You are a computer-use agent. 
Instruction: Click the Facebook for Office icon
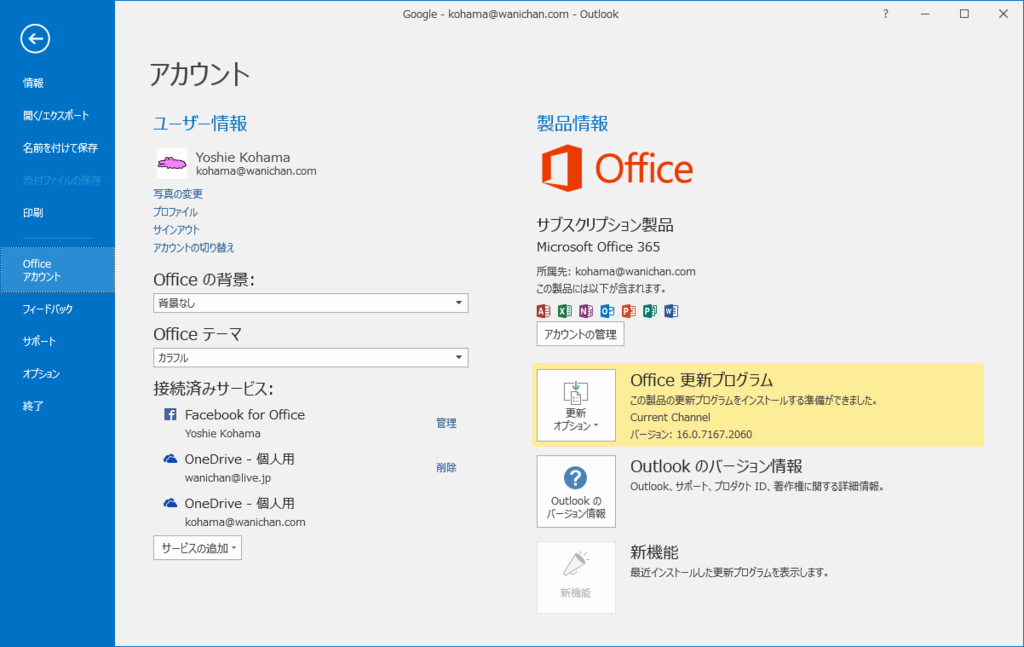point(170,415)
